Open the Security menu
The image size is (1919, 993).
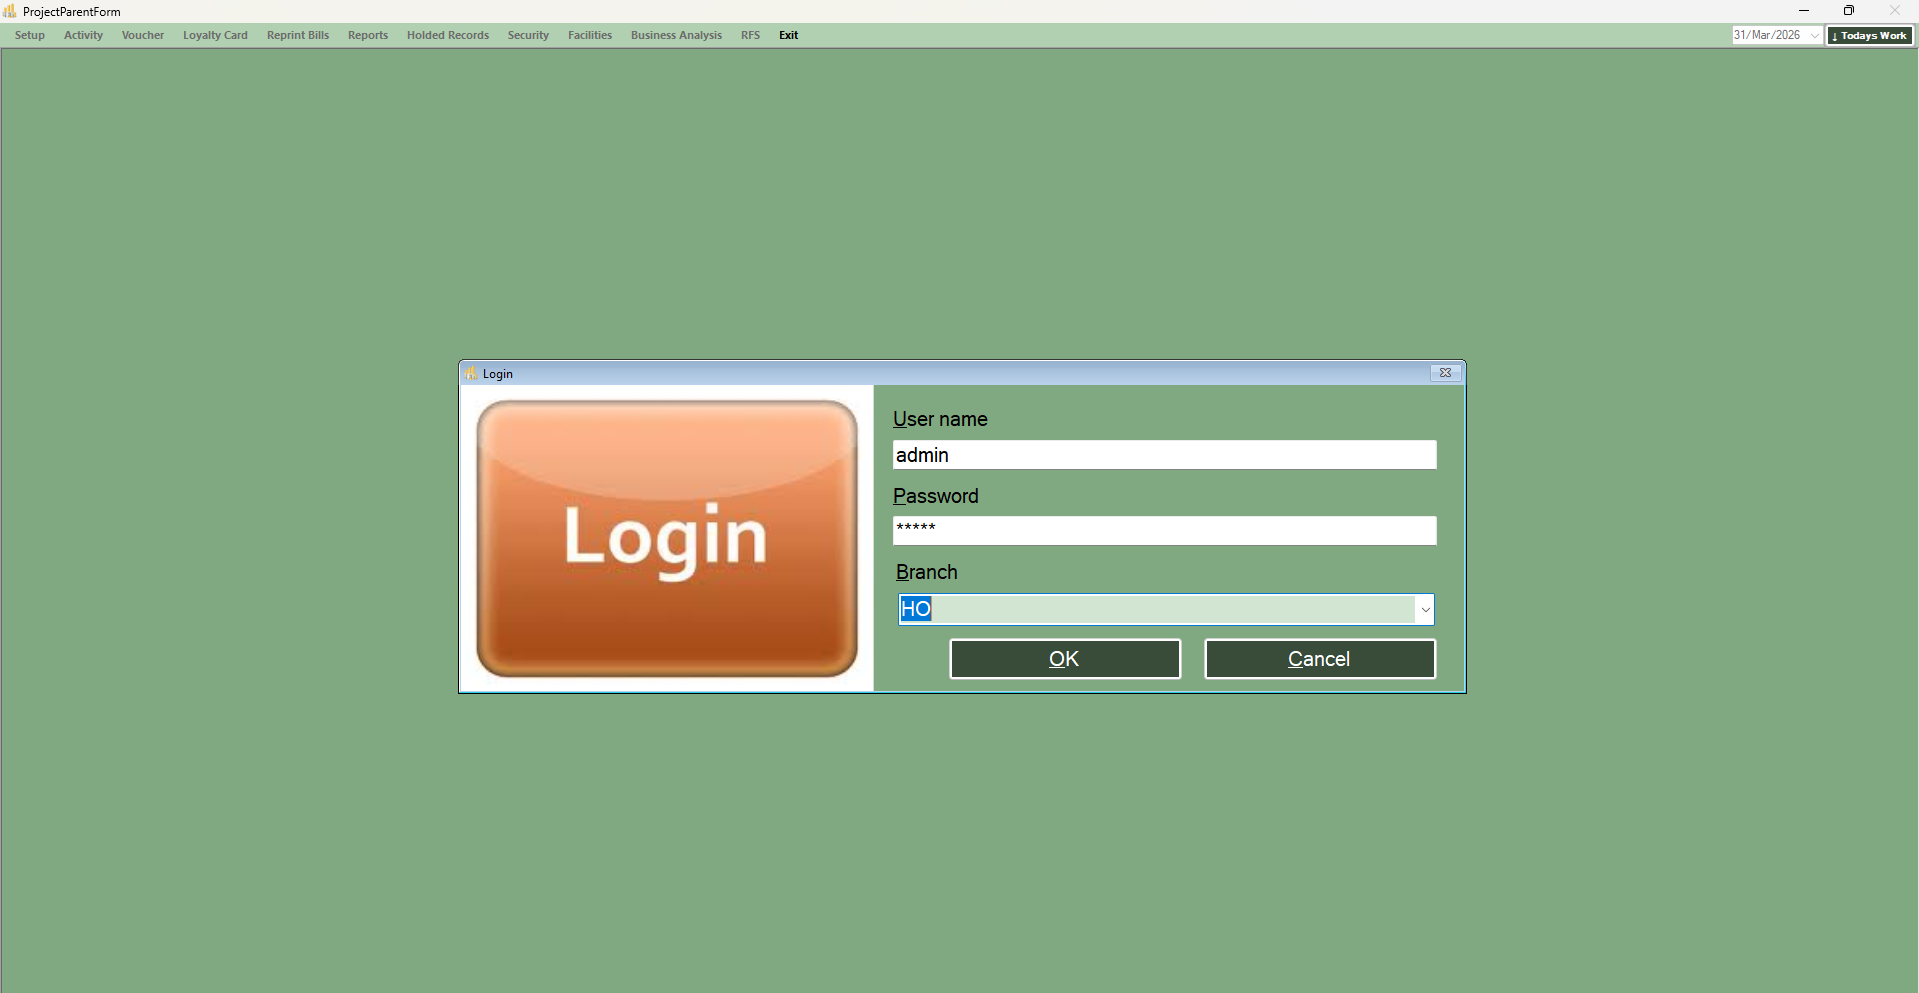click(x=528, y=35)
